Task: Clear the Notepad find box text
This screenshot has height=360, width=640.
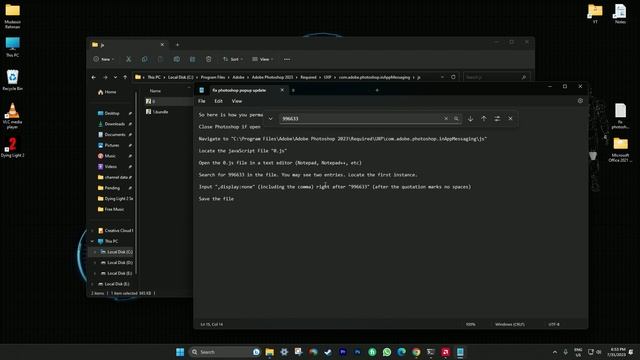Action: pyautogui.click(x=446, y=118)
